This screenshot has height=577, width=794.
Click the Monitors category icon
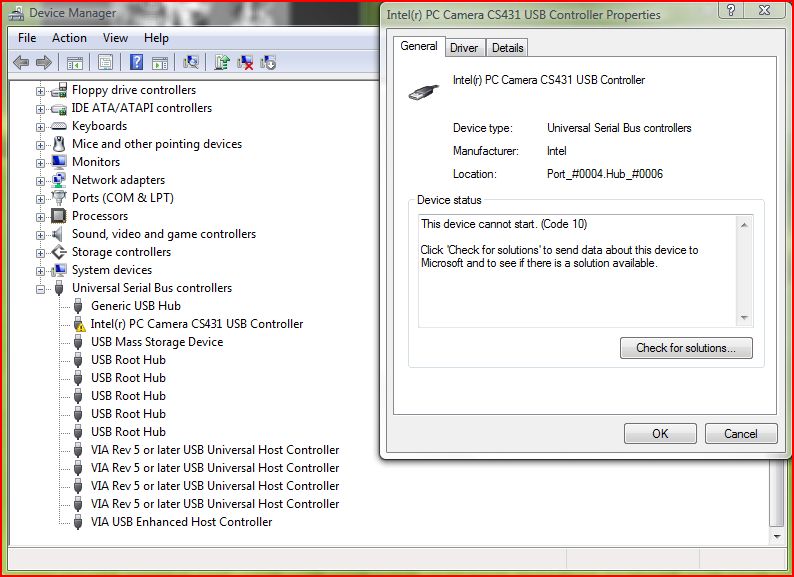click(x=59, y=162)
